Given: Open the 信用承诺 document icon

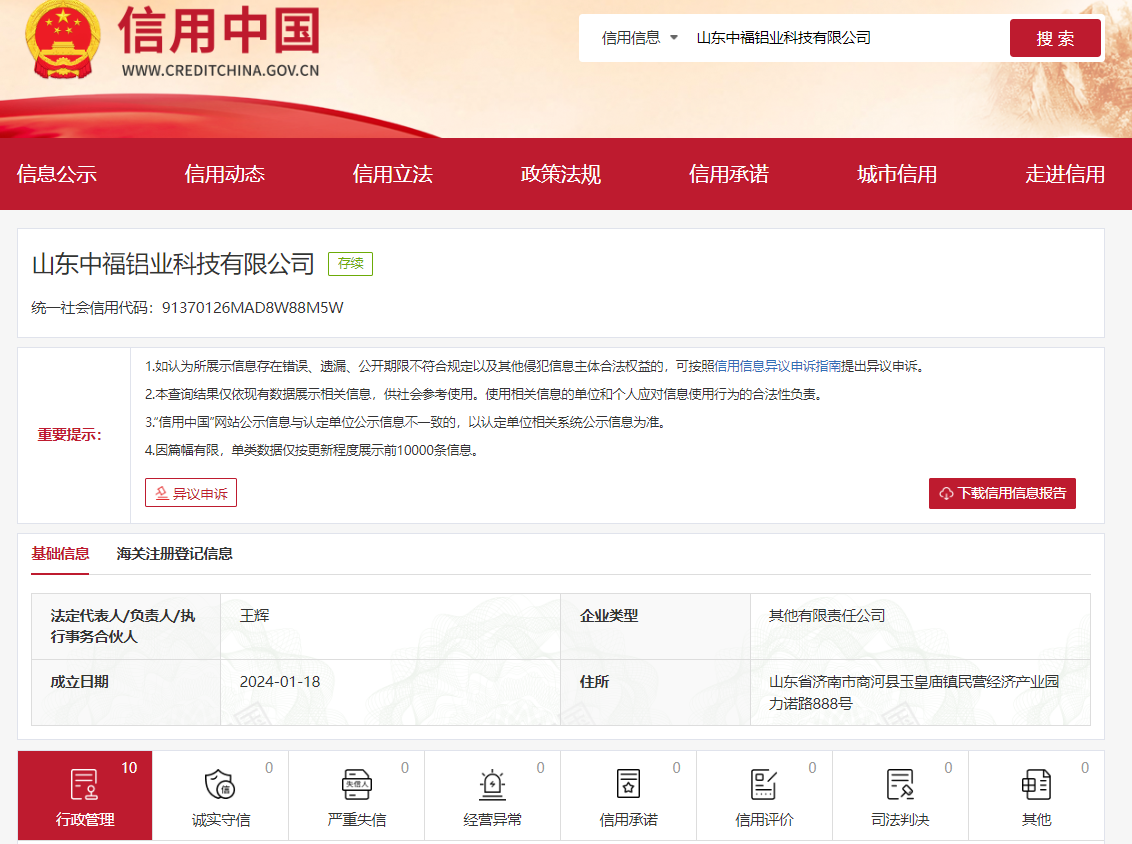Looking at the screenshot, I should 628,785.
